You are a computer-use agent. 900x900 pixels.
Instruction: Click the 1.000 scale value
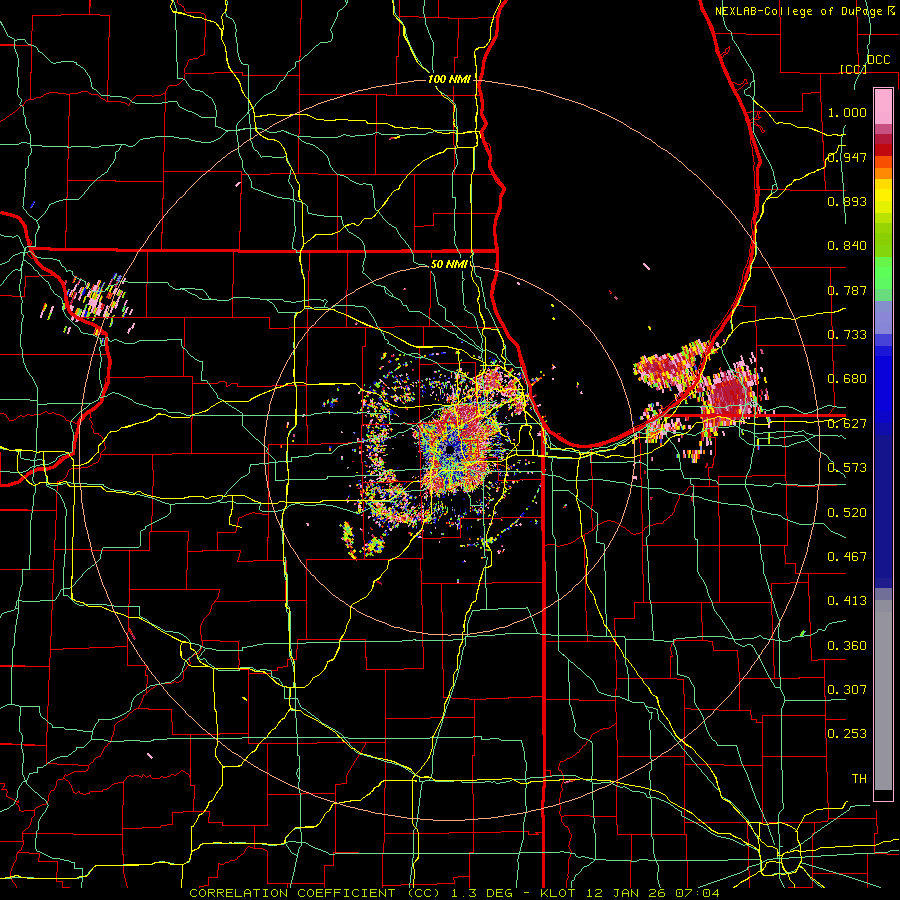coord(847,112)
